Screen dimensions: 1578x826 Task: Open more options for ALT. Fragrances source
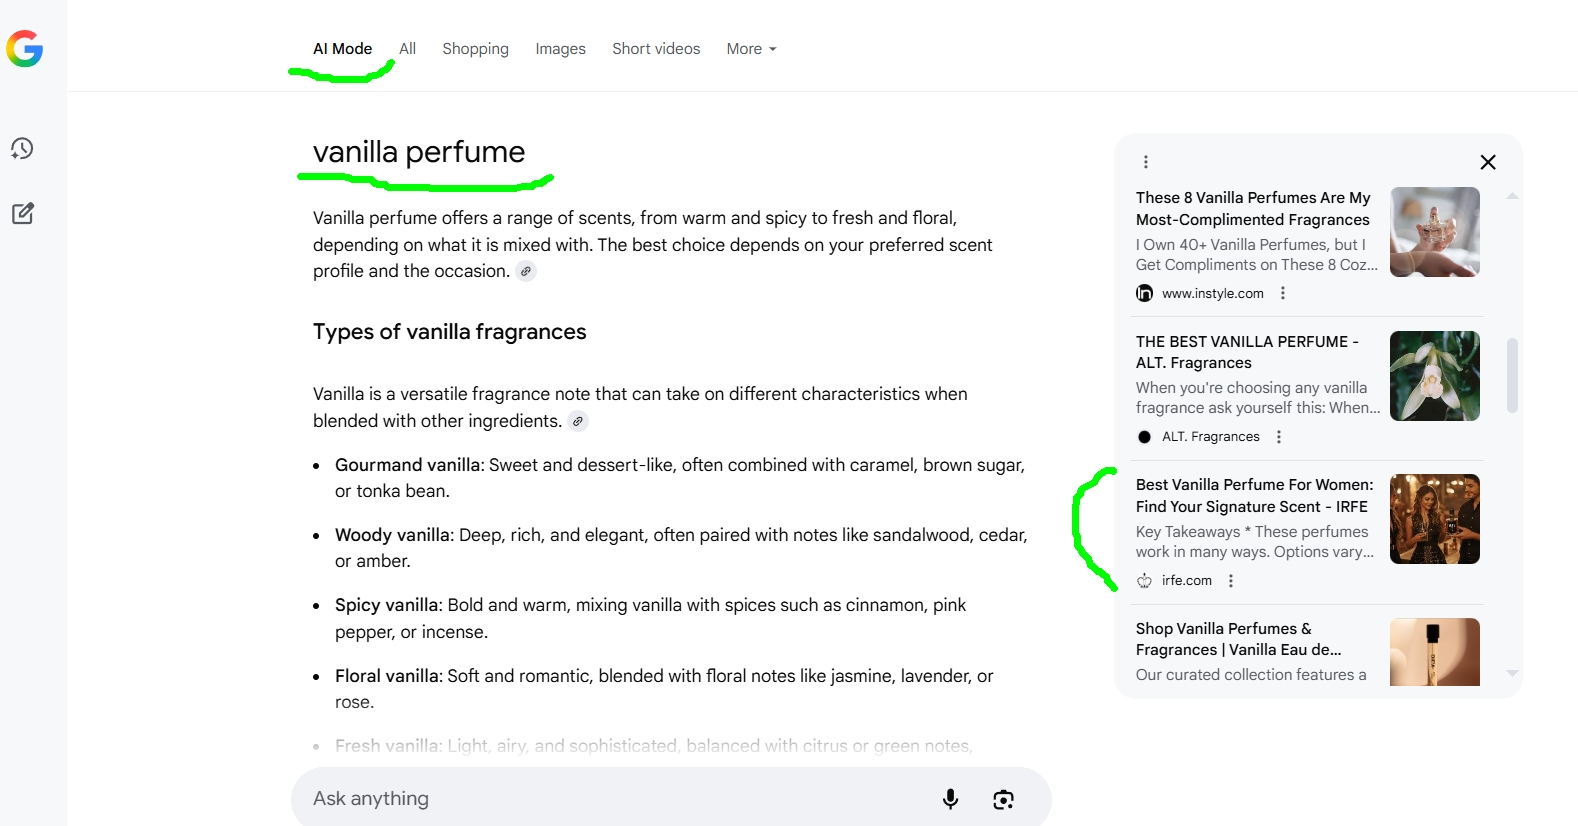pos(1279,437)
